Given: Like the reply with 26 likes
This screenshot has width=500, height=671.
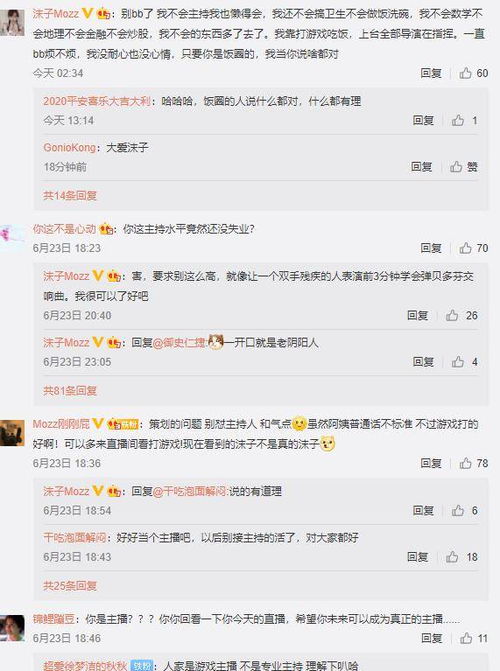Looking at the screenshot, I should 461,315.
